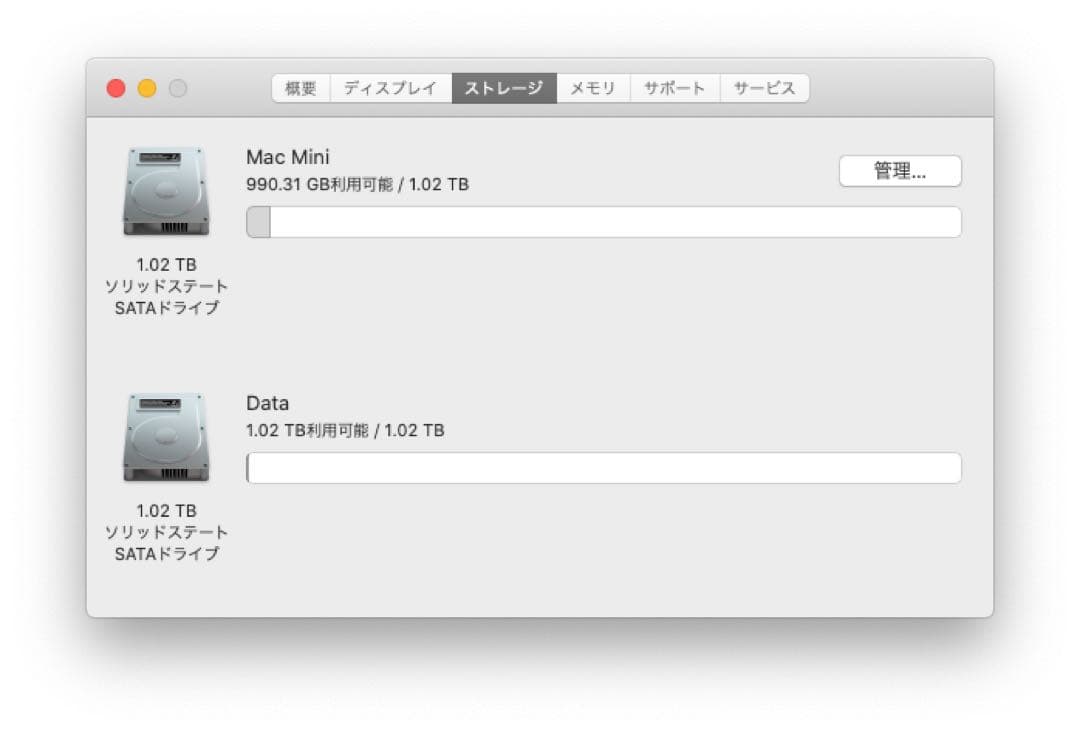Open the サービス tab
1080x732 pixels.
coord(763,87)
